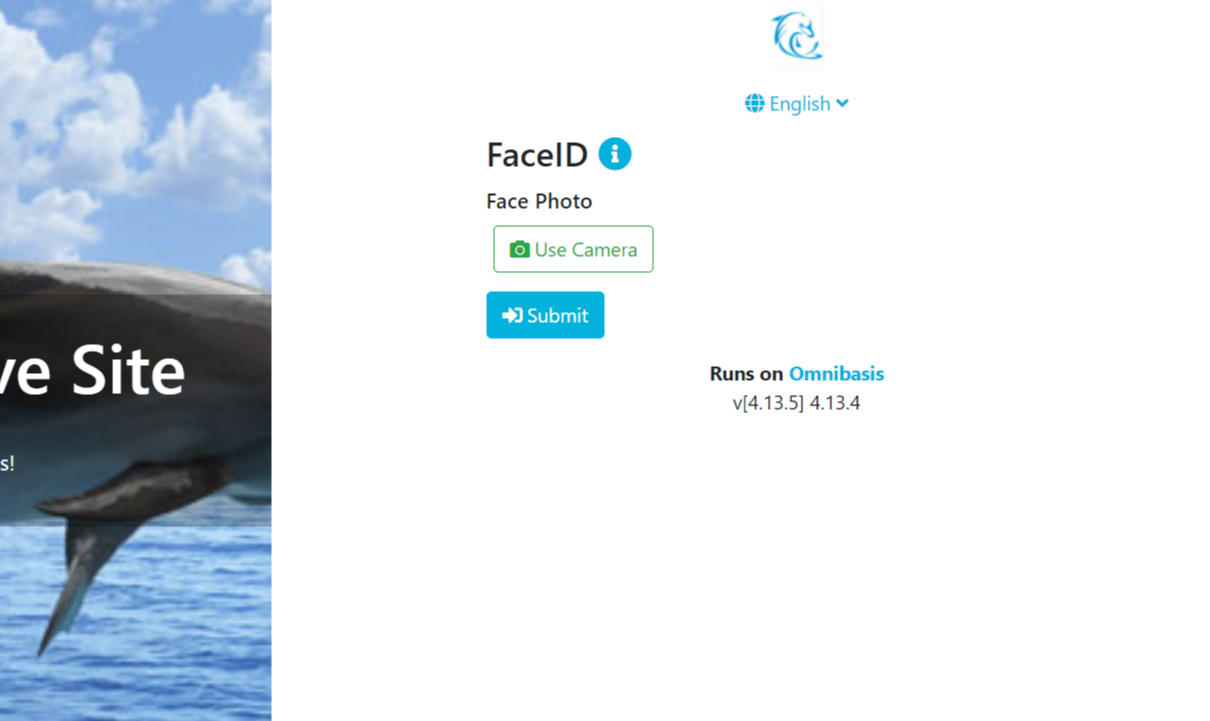Click the FaceID heading
The width and height of the screenshot is (1210, 721).
(x=537, y=155)
